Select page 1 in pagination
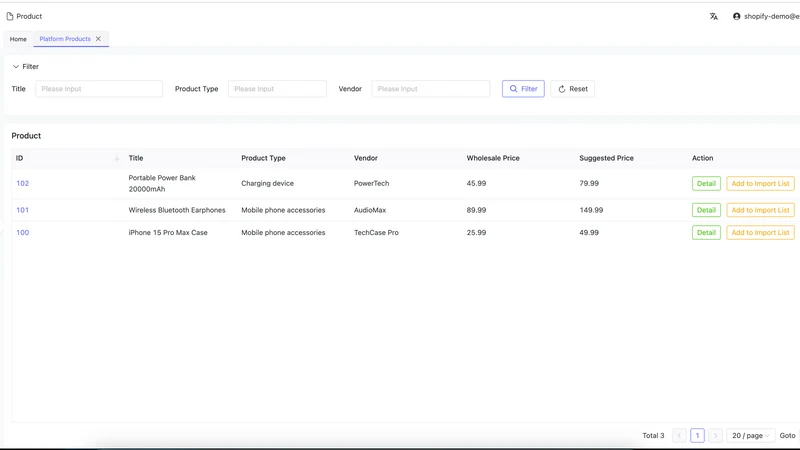Screen dimensions: 800x450 (x=697, y=435)
